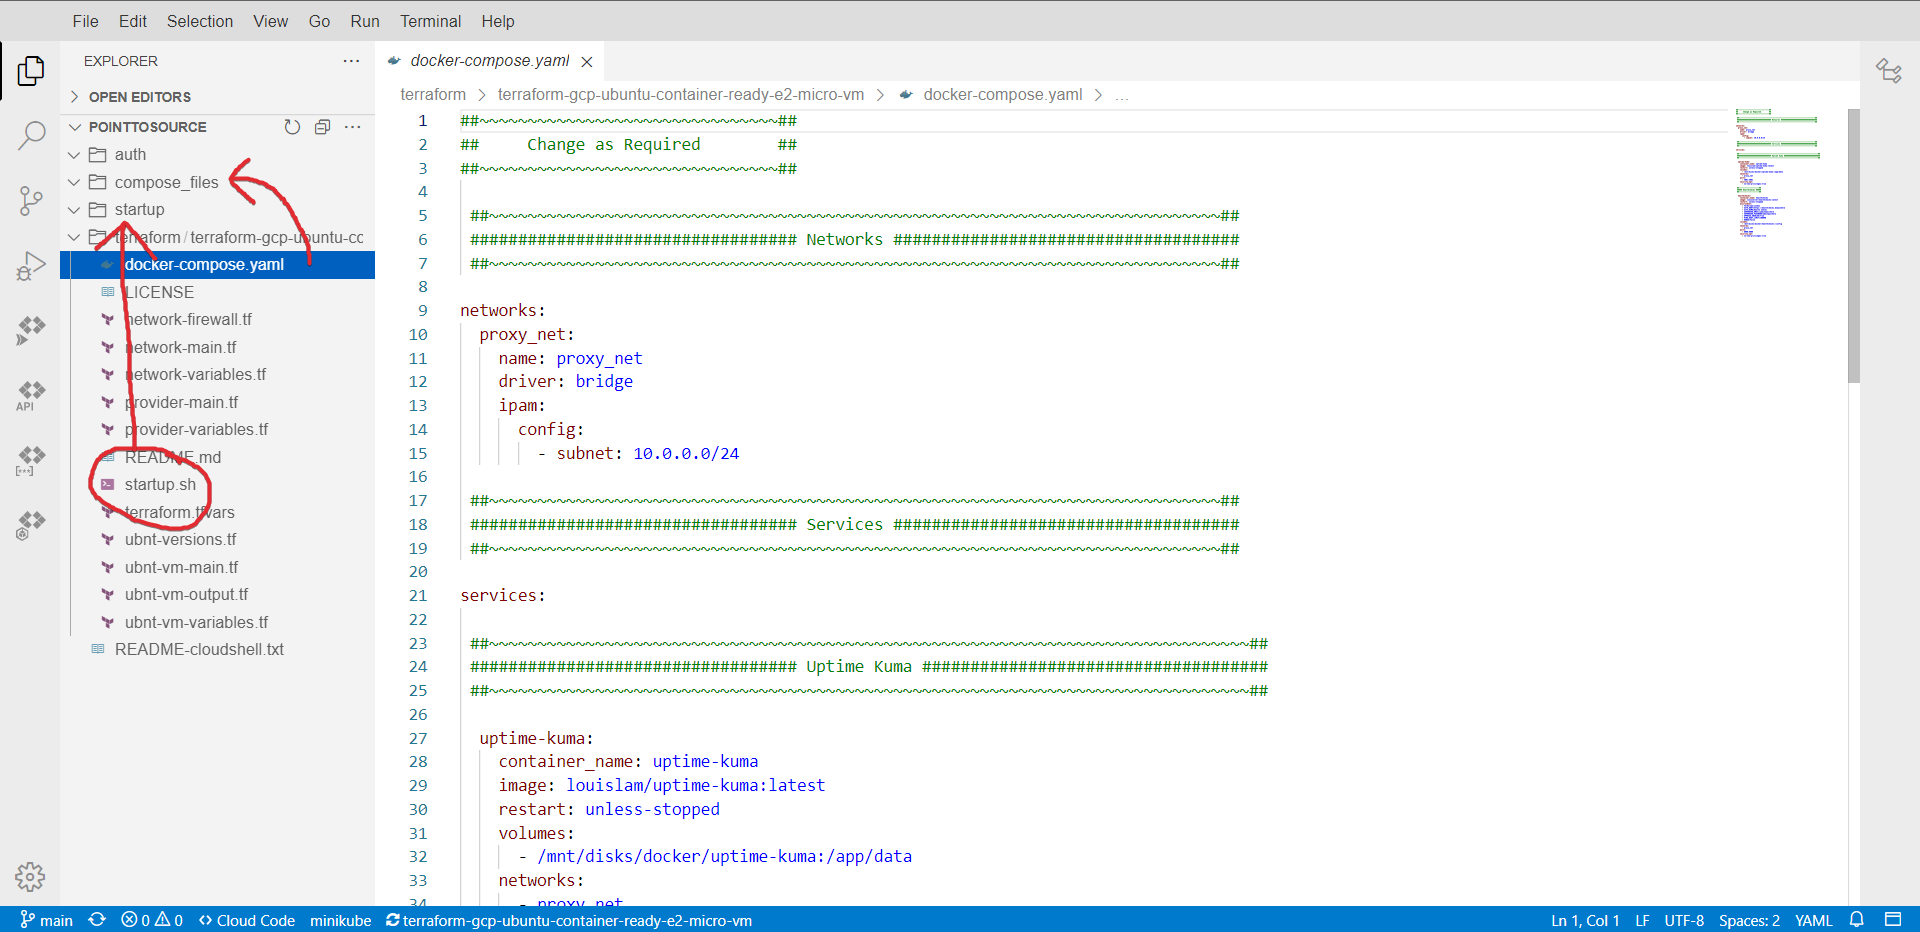Open the Run and Debug view
Image resolution: width=1920 pixels, height=932 pixels.
click(x=31, y=266)
